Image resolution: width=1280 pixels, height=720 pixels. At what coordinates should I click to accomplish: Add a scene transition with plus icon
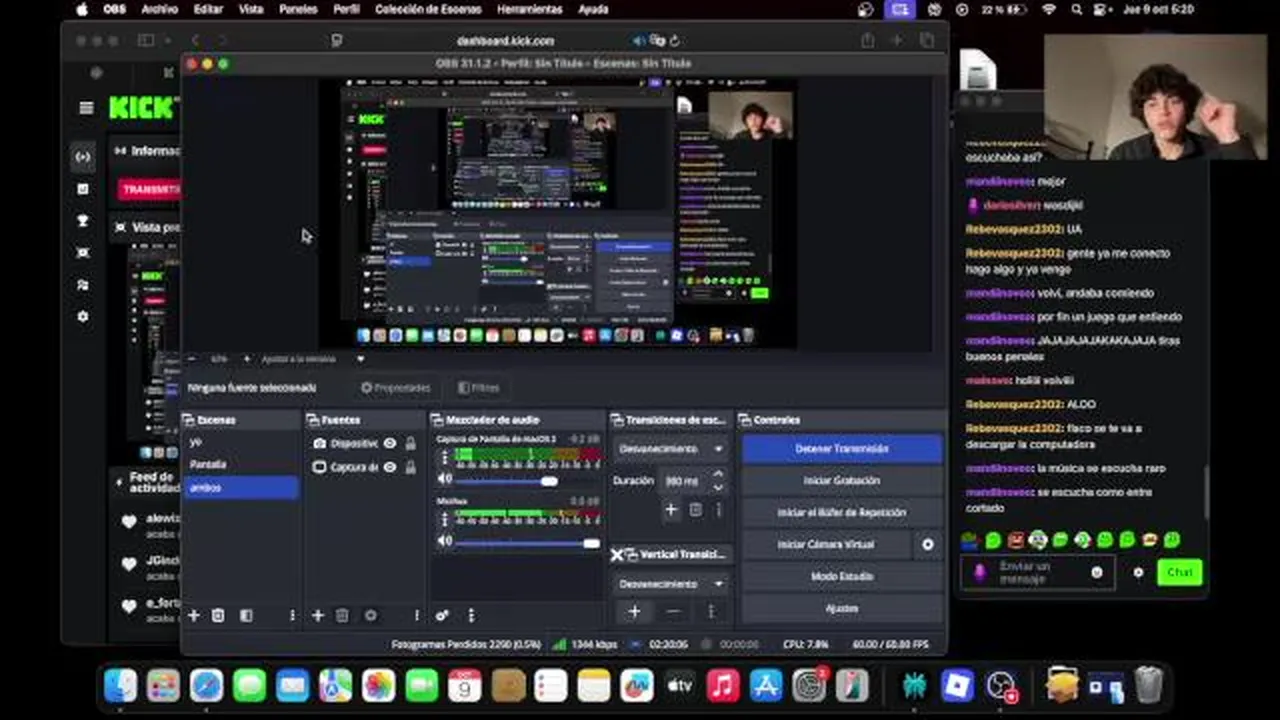click(x=671, y=510)
